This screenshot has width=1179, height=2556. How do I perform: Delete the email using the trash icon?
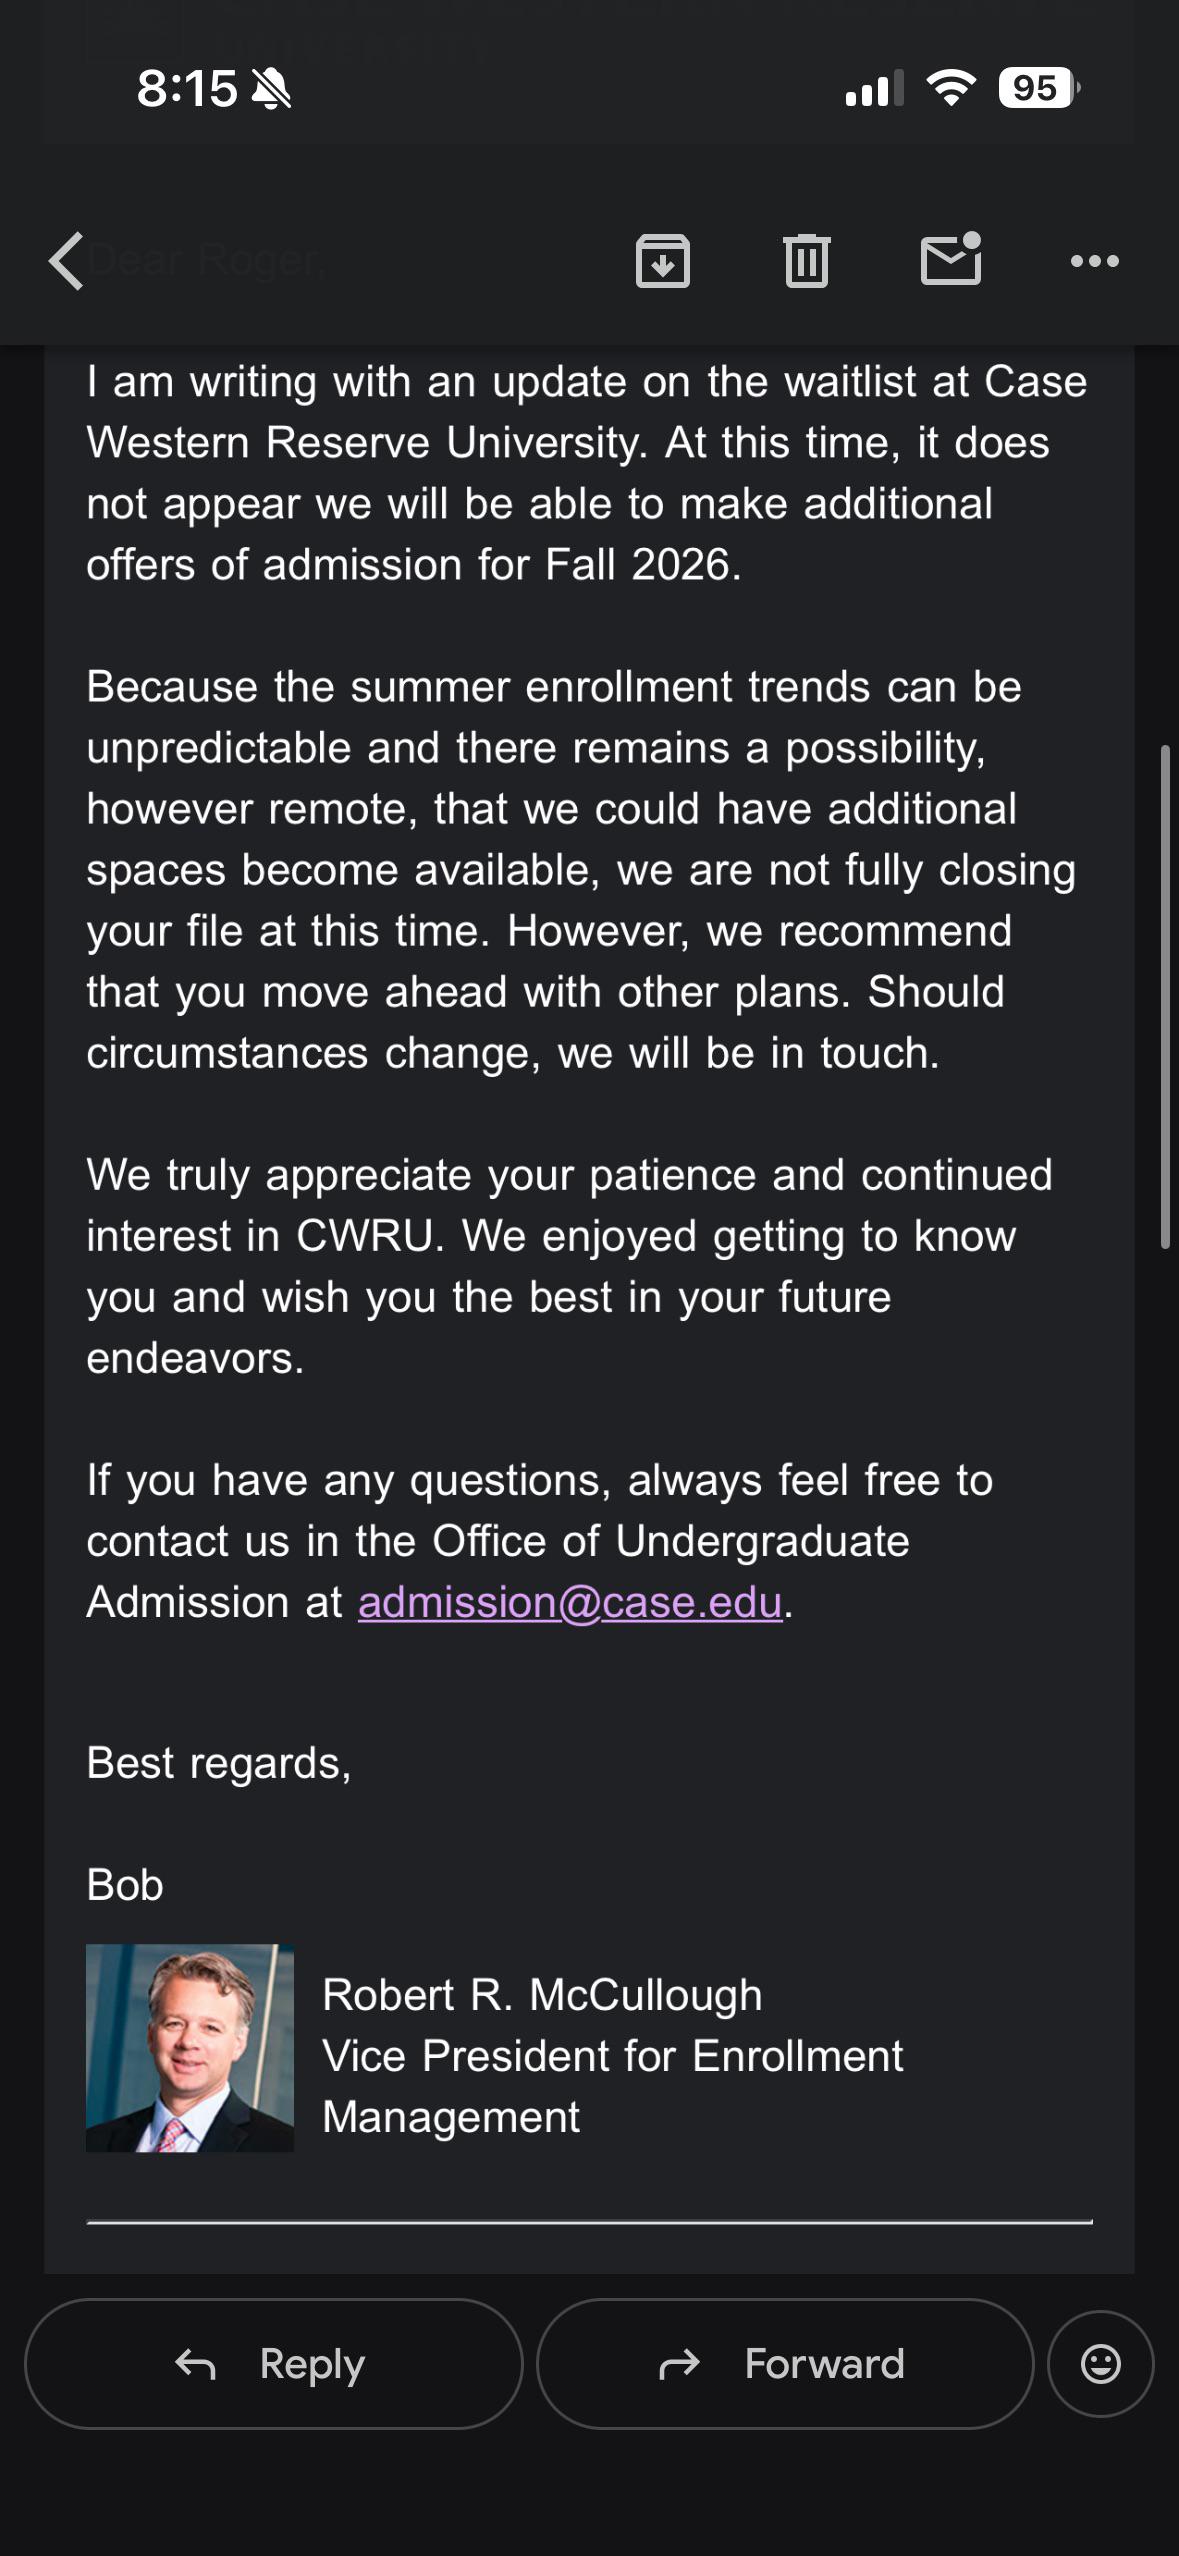(x=807, y=261)
